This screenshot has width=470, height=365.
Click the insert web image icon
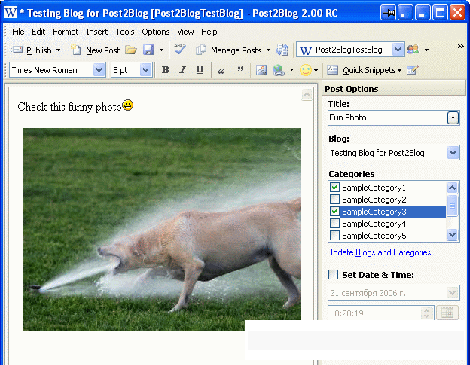tap(279, 70)
